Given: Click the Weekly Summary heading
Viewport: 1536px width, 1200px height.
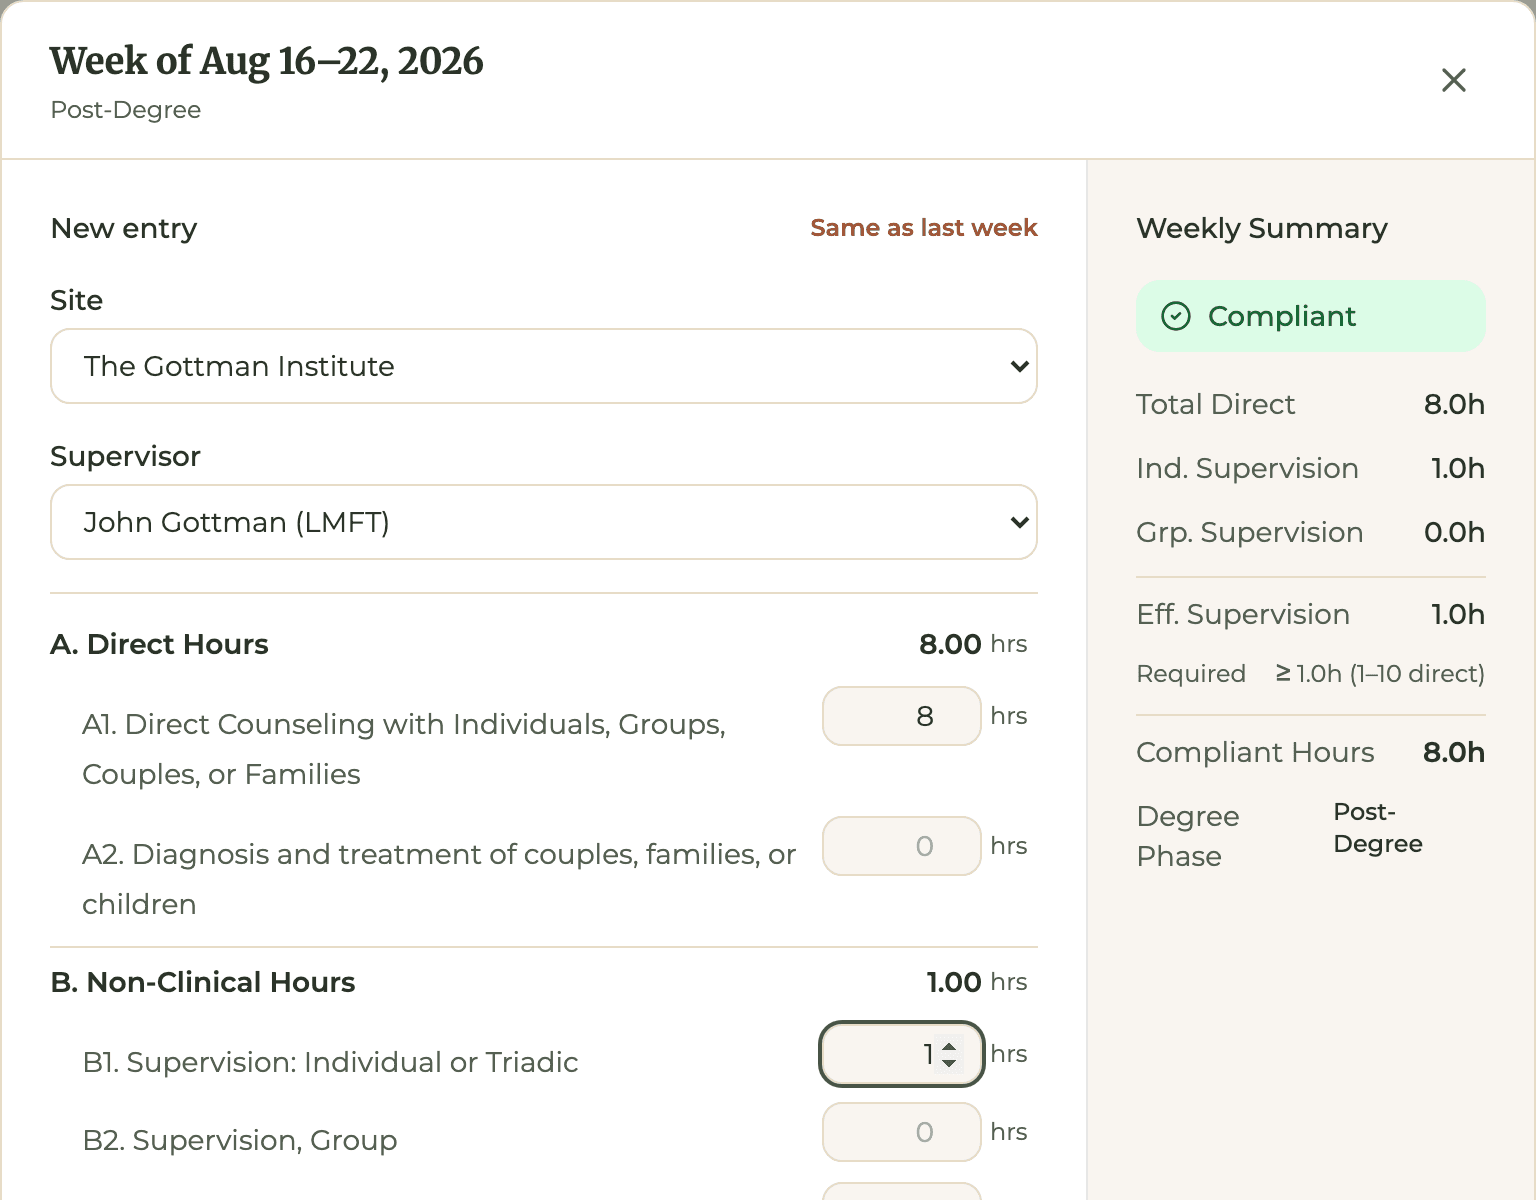Looking at the screenshot, I should [1262, 228].
